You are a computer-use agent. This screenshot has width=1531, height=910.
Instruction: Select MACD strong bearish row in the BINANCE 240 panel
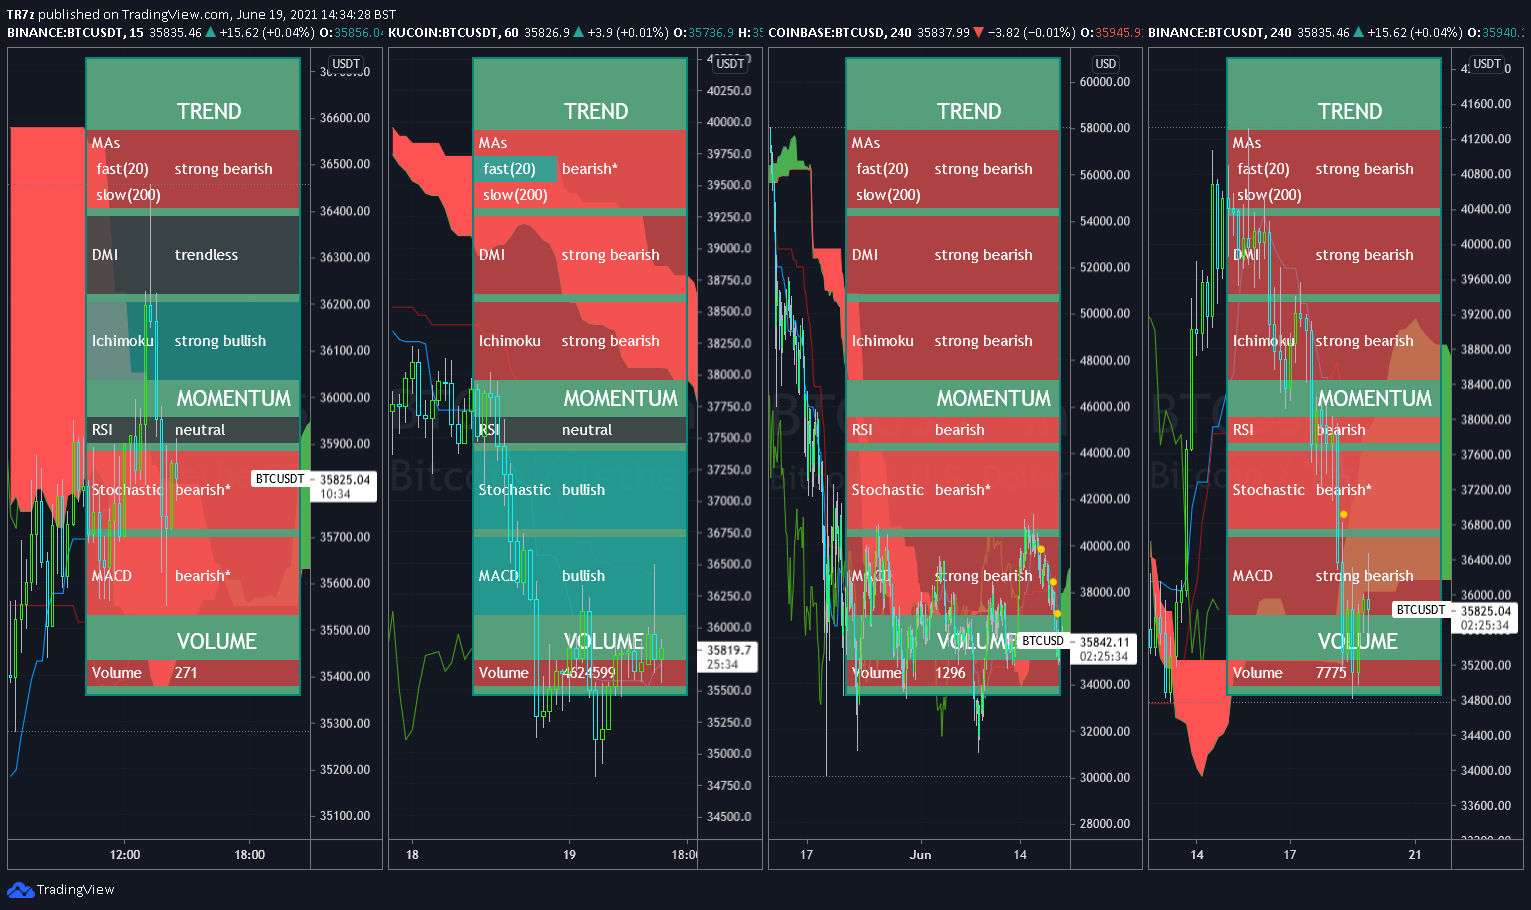point(1334,576)
